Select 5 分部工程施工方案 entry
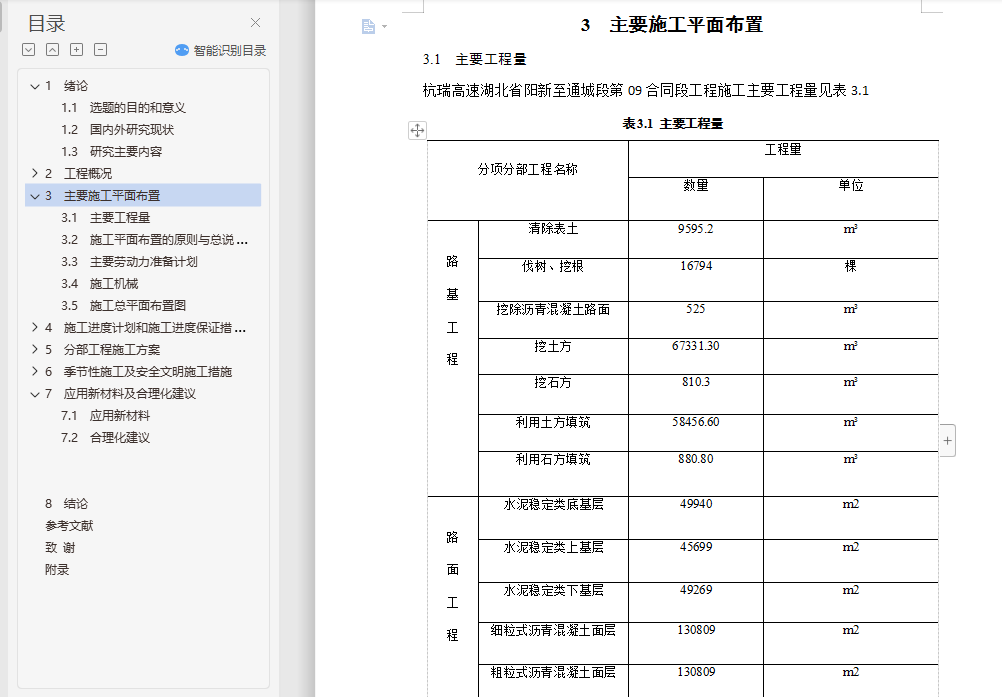The image size is (1002, 697). 102,349
